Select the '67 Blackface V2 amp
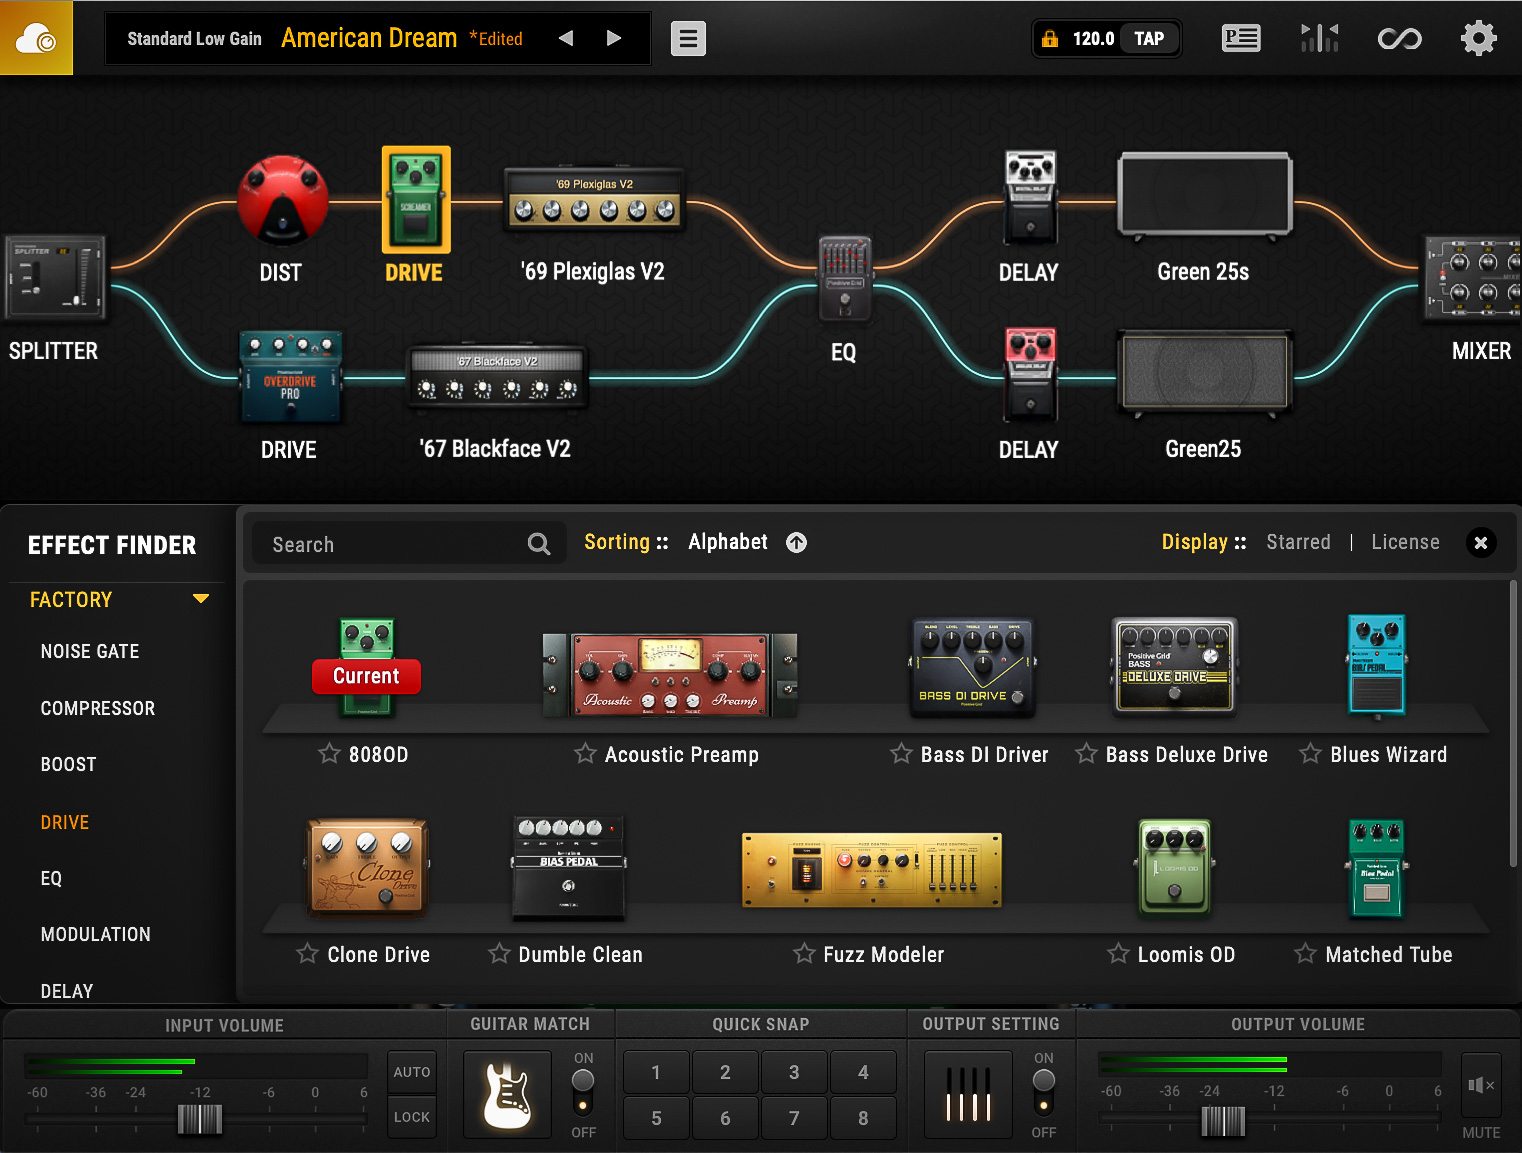The height and width of the screenshot is (1153, 1522). (x=497, y=377)
